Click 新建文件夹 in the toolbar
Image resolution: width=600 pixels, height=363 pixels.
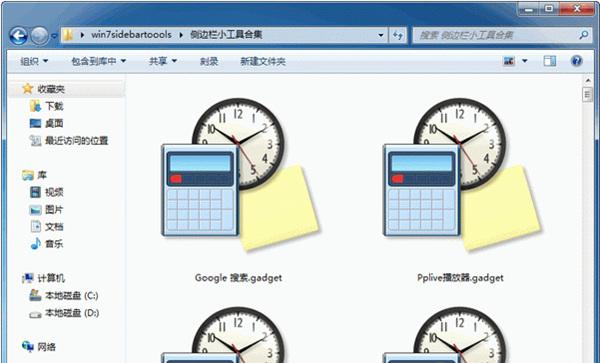pyautogui.click(x=263, y=61)
